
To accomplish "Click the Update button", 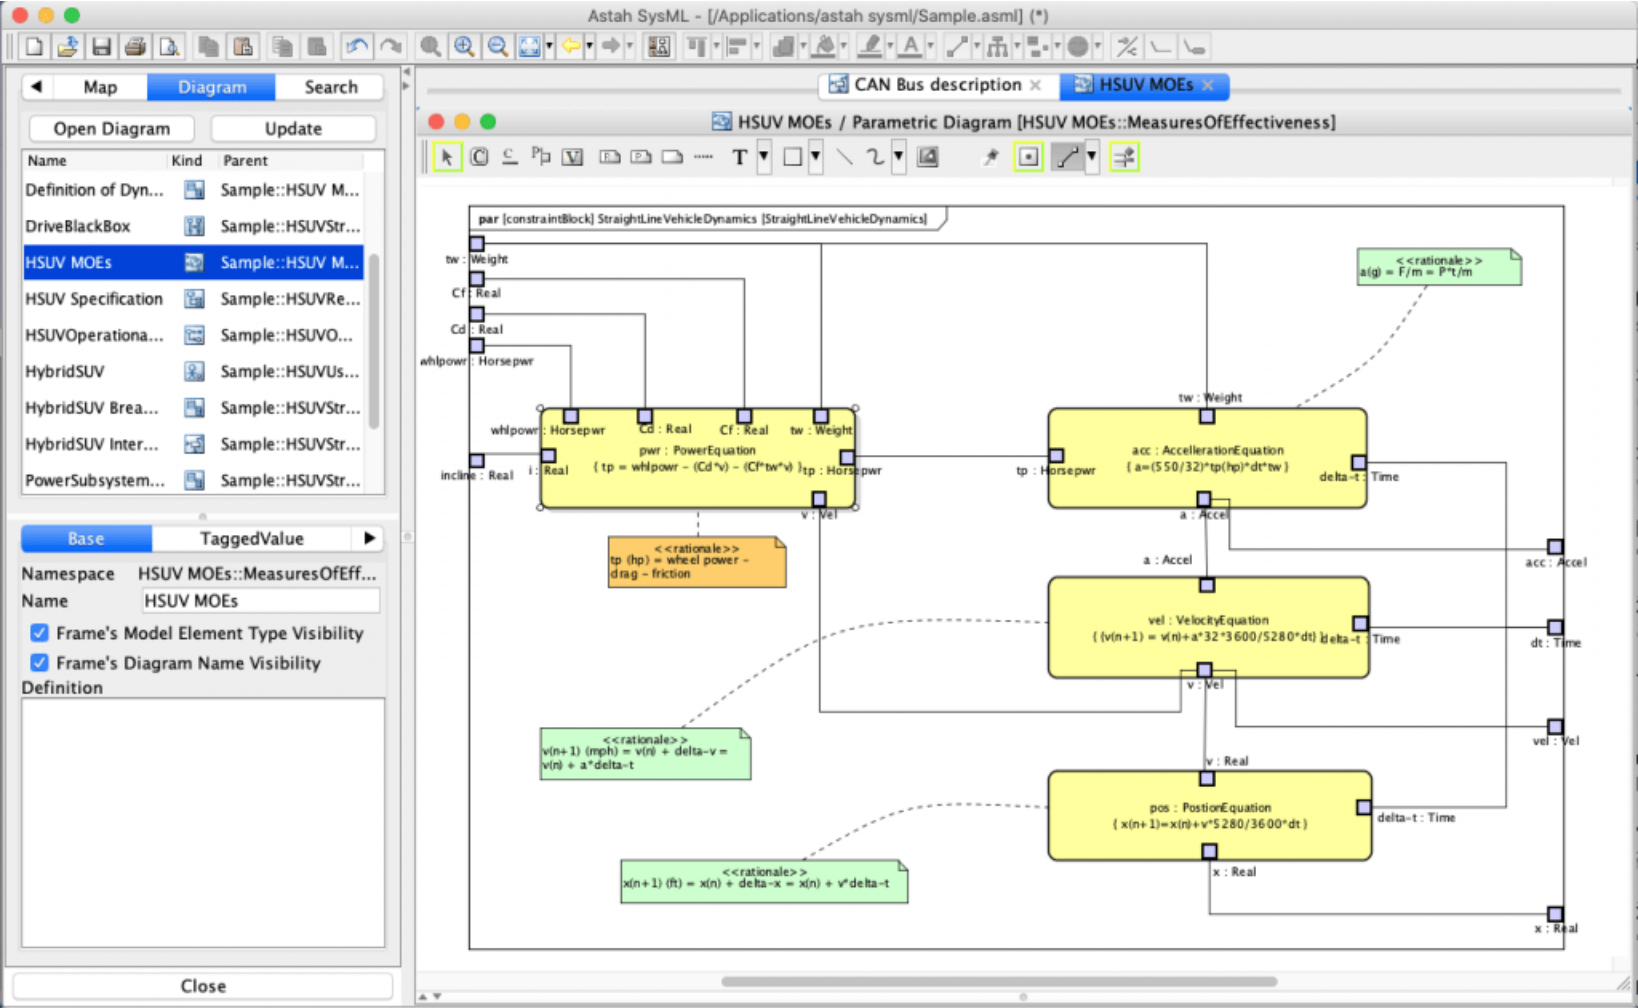I will (x=293, y=129).
